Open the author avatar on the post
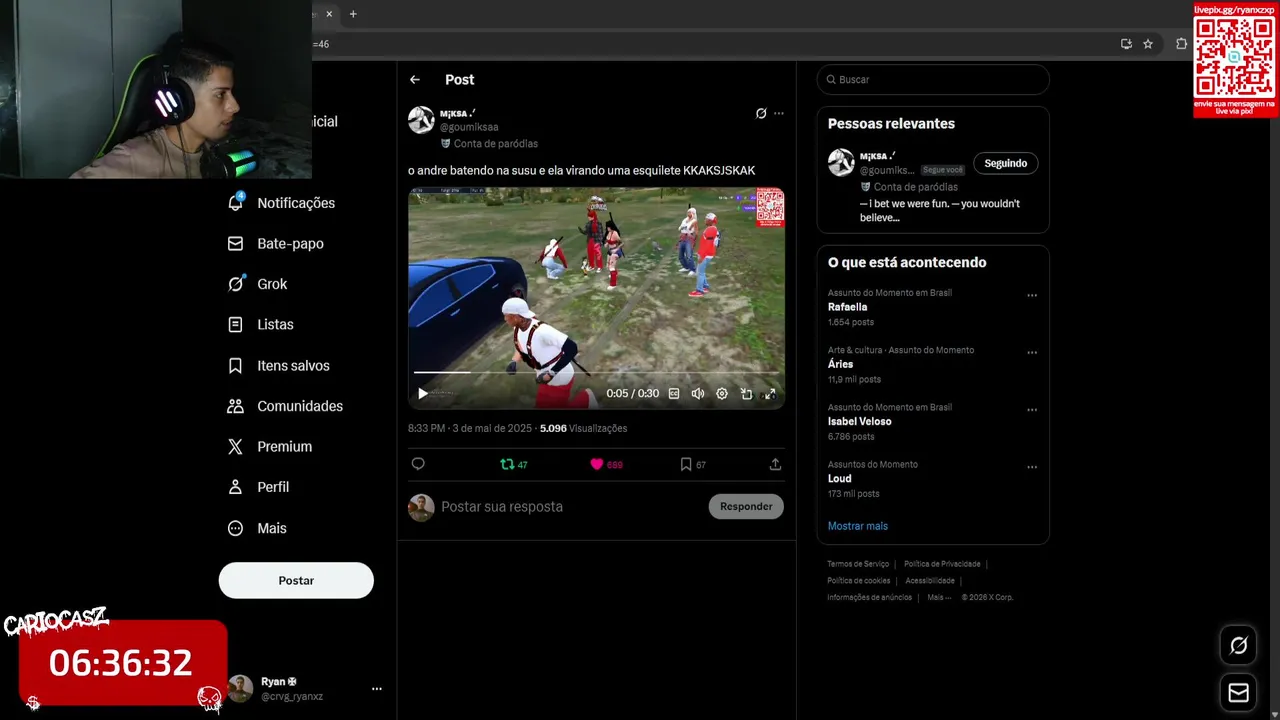Image resolution: width=1280 pixels, height=720 pixels. (421, 120)
